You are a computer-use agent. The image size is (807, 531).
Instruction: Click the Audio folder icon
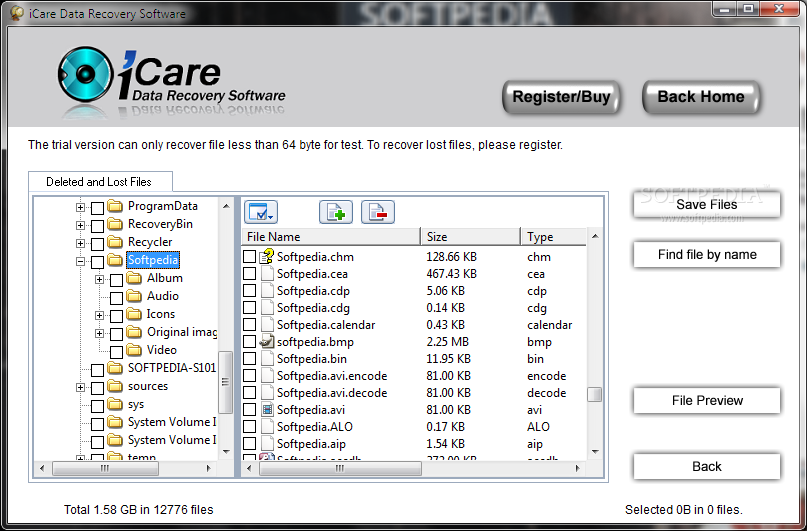tap(134, 296)
